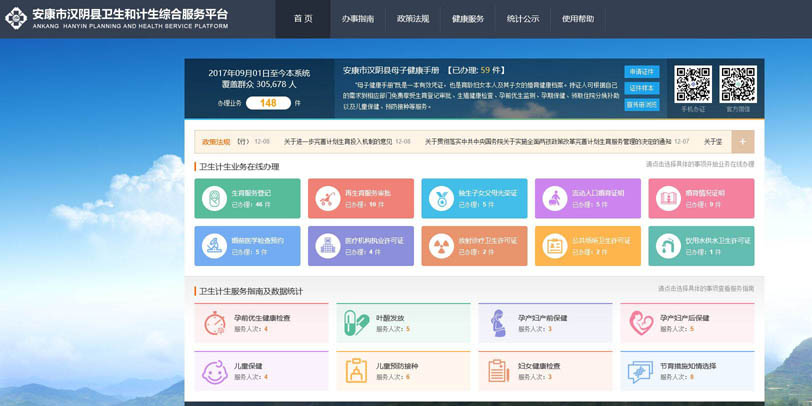The height and width of the screenshot is (406, 812).
Task: Click the 儿童预防接种 clipboard icon
Action: [x=356, y=371]
